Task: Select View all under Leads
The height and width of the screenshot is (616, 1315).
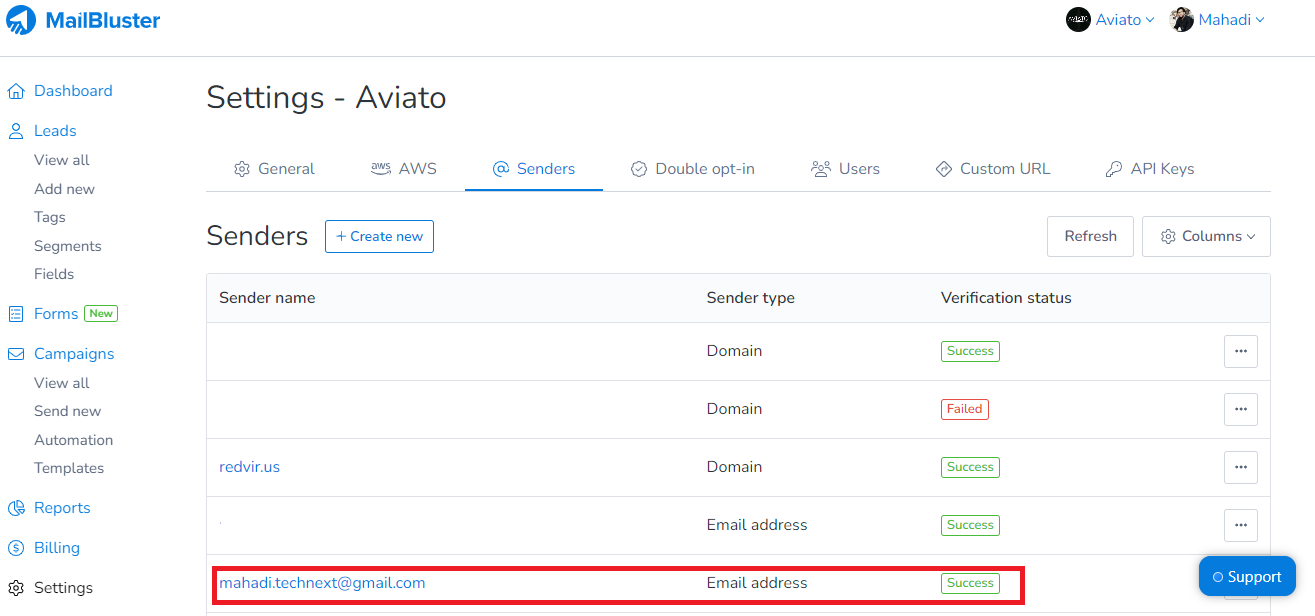Action: point(62,160)
